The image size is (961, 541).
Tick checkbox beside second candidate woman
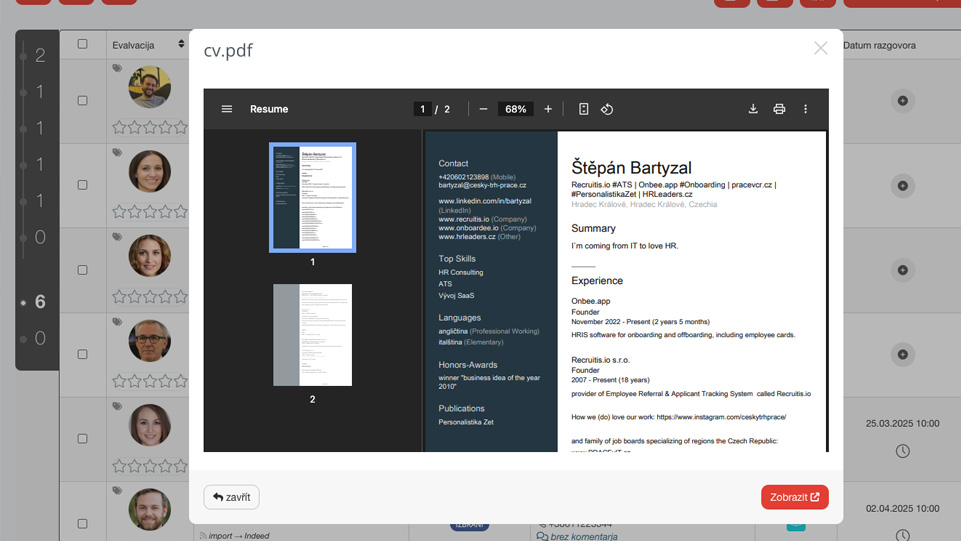[x=82, y=185]
